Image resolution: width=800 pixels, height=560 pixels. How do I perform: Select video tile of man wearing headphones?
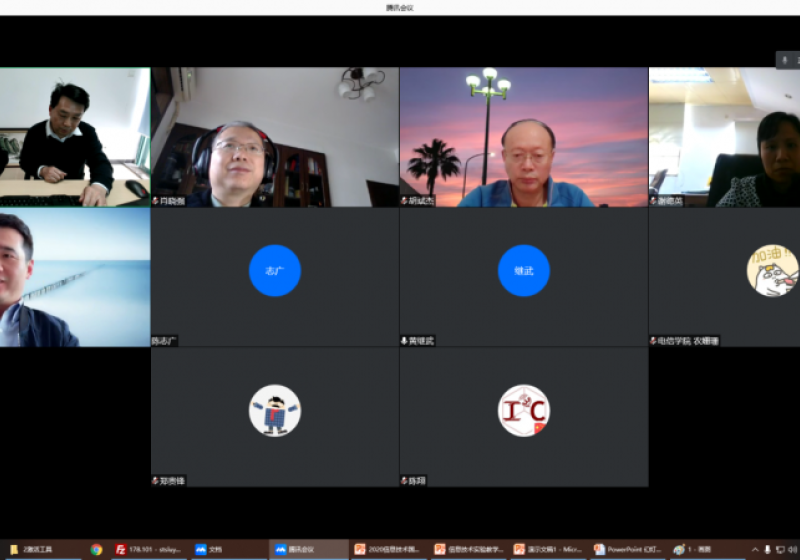pos(274,137)
